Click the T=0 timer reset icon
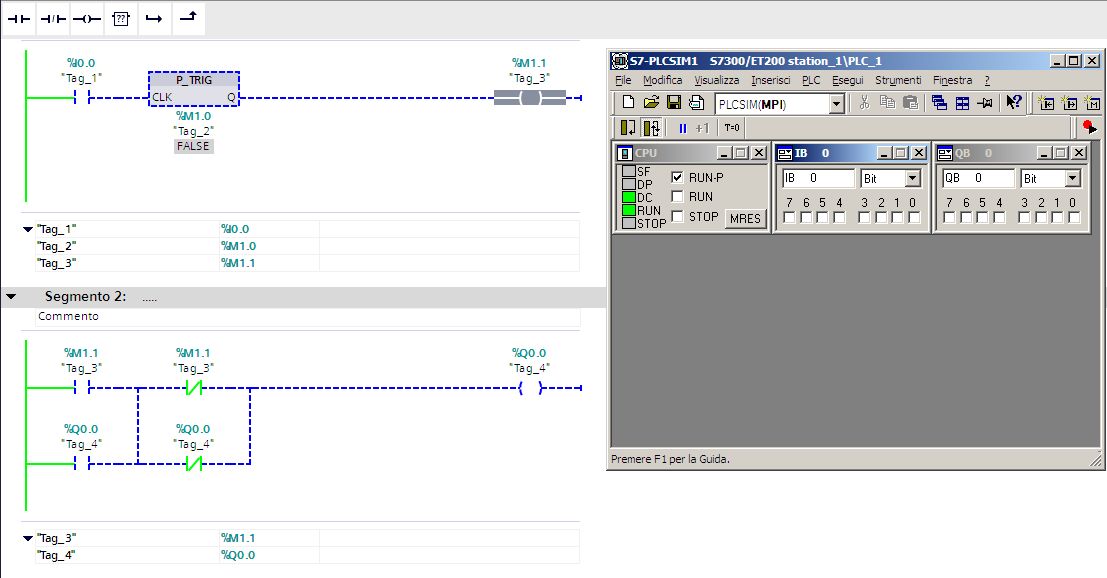This screenshot has height=578, width=1107. 732,128
